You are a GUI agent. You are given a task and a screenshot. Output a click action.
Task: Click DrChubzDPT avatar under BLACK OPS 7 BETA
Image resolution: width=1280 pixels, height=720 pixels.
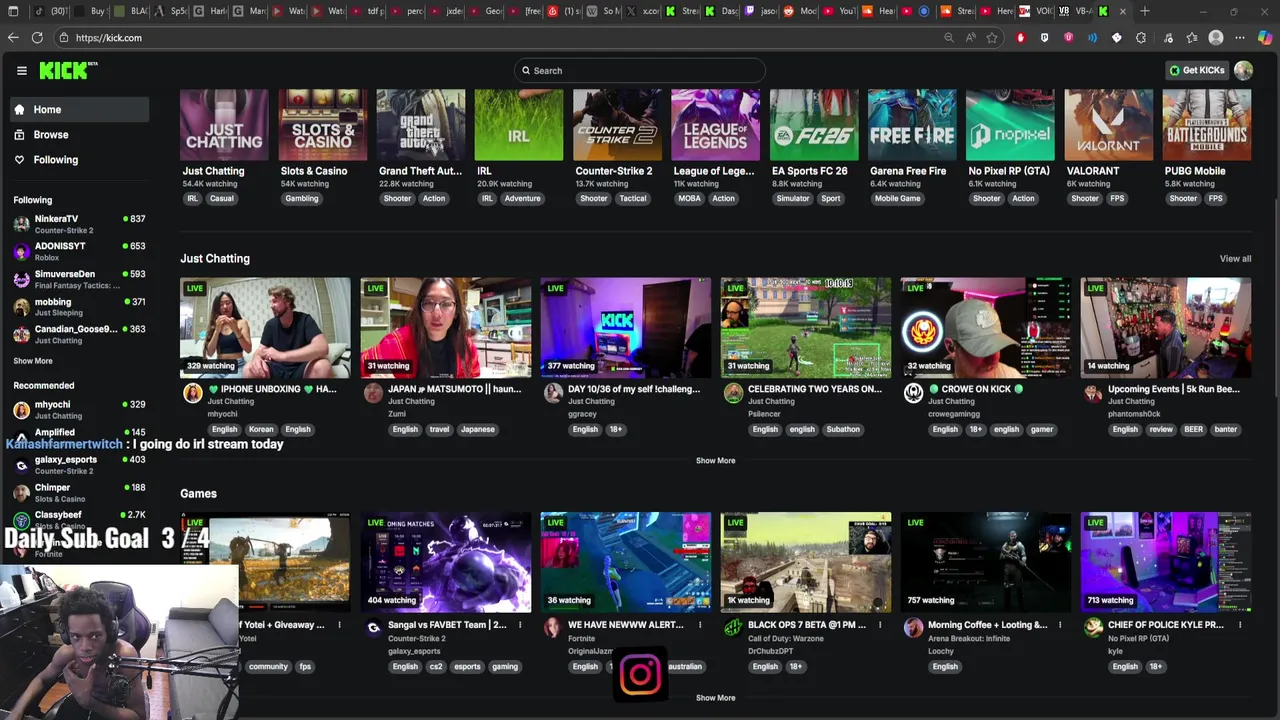[733, 628]
